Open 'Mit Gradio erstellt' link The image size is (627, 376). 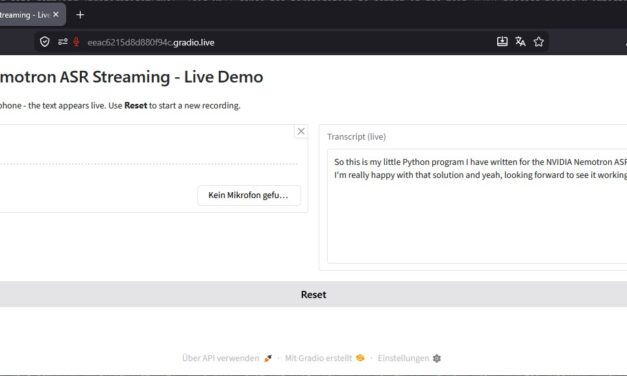tap(325, 358)
